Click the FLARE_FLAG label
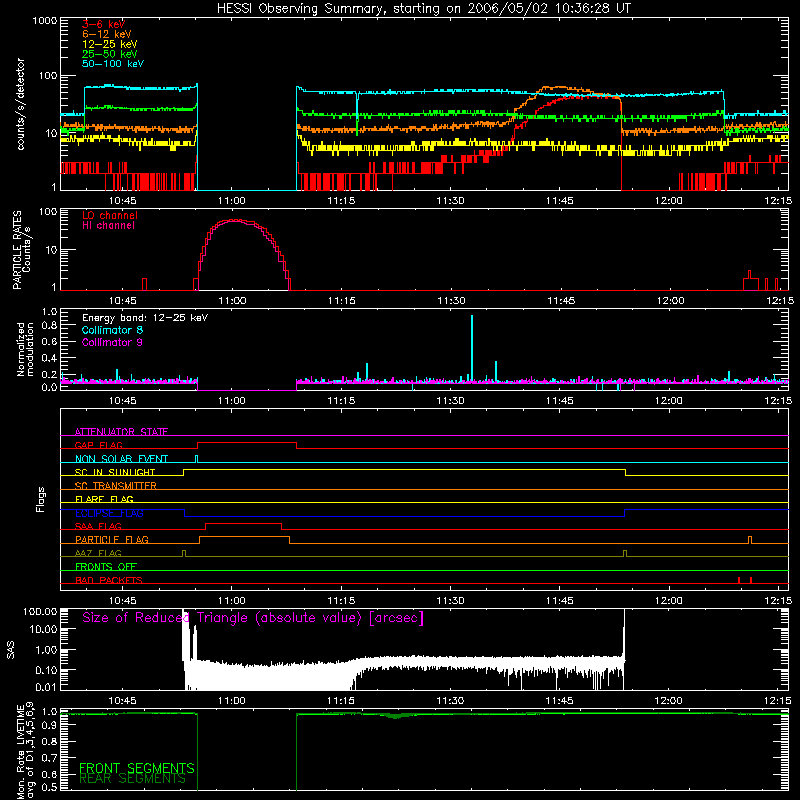The height and width of the screenshot is (800, 800). pyautogui.click(x=104, y=499)
